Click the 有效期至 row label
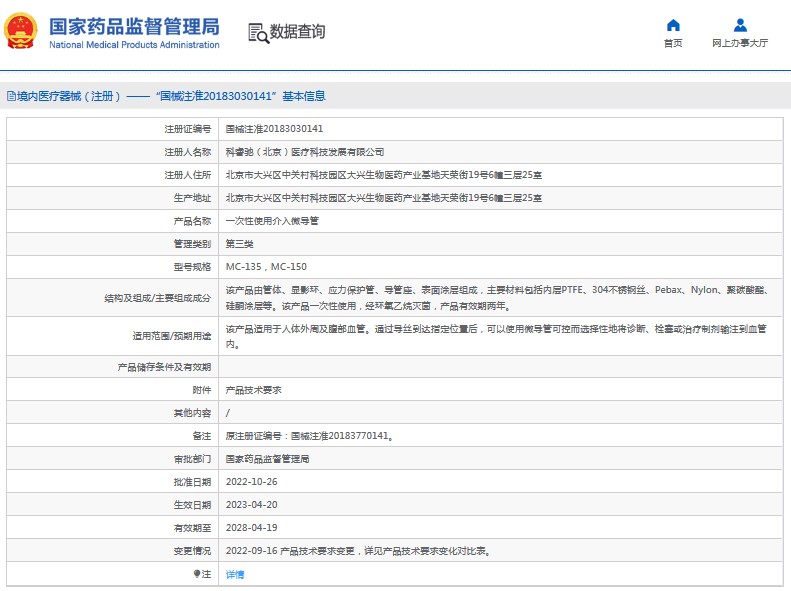Viewport: 791px width, 591px height. point(192,528)
